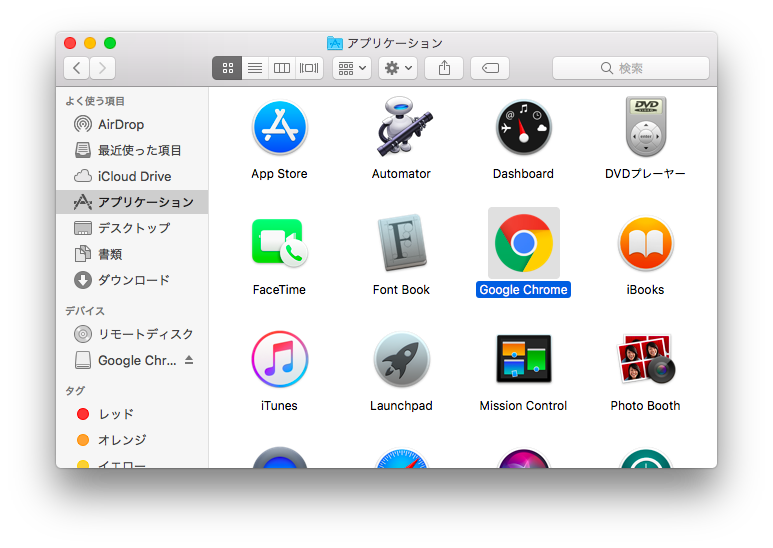Click the App Store name label
This screenshot has width=773, height=548.
coord(280,173)
